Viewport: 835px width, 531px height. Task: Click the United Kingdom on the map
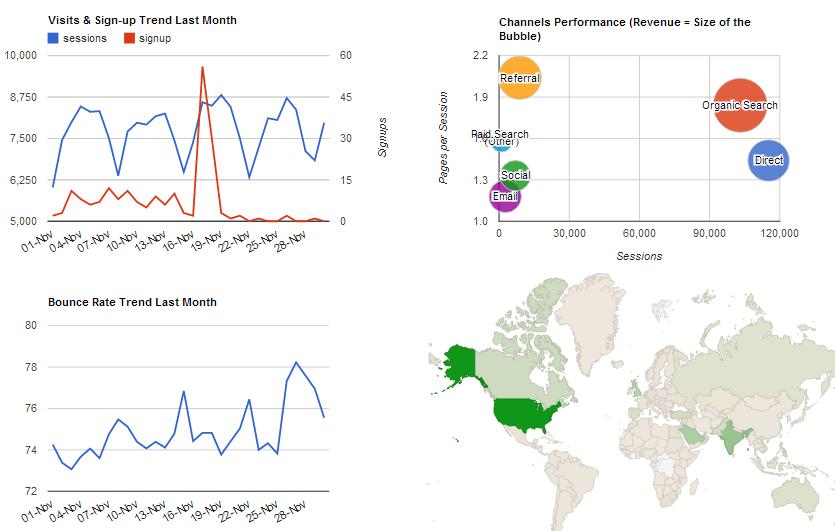(x=635, y=388)
